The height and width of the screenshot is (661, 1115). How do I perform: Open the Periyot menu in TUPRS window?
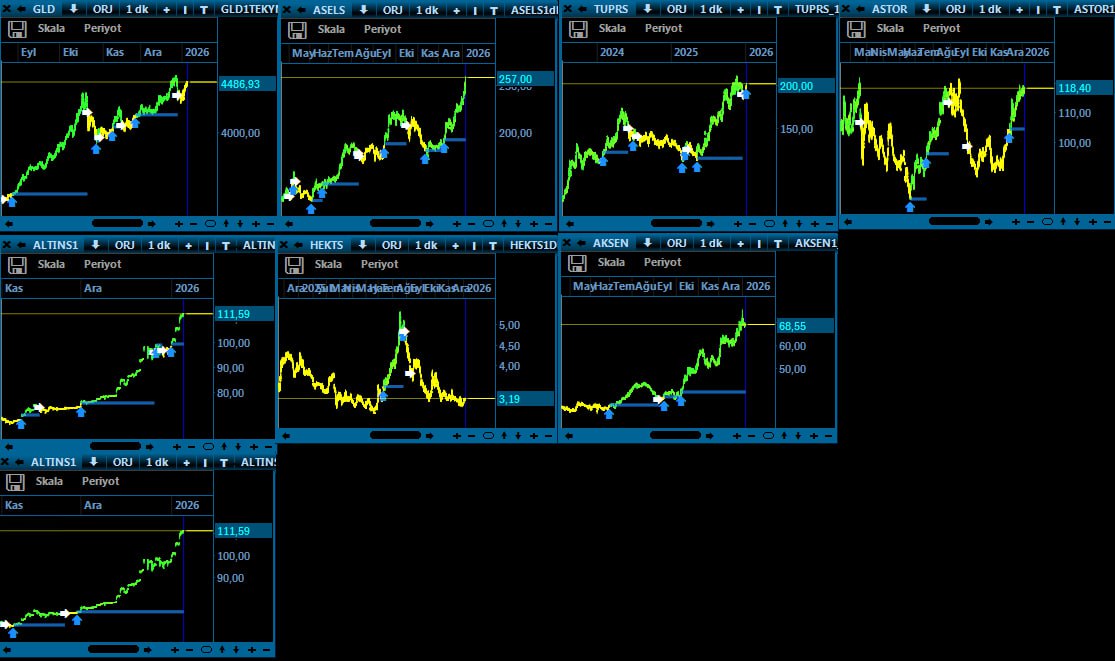(663, 28)
